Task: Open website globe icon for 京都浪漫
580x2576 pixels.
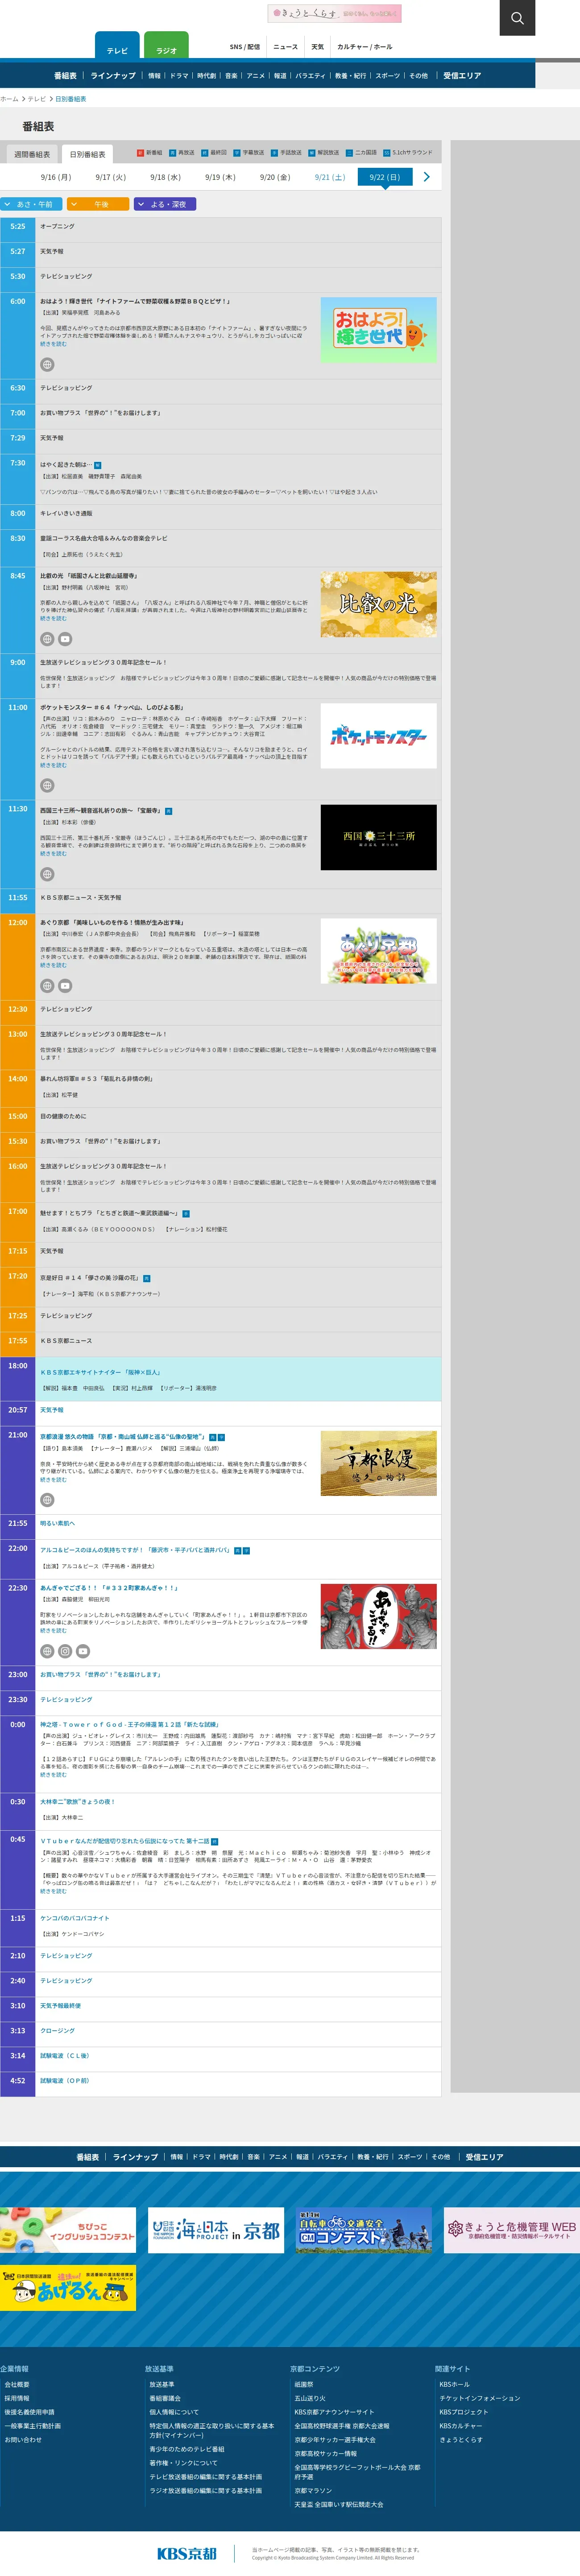Action: click(47, 1499)
